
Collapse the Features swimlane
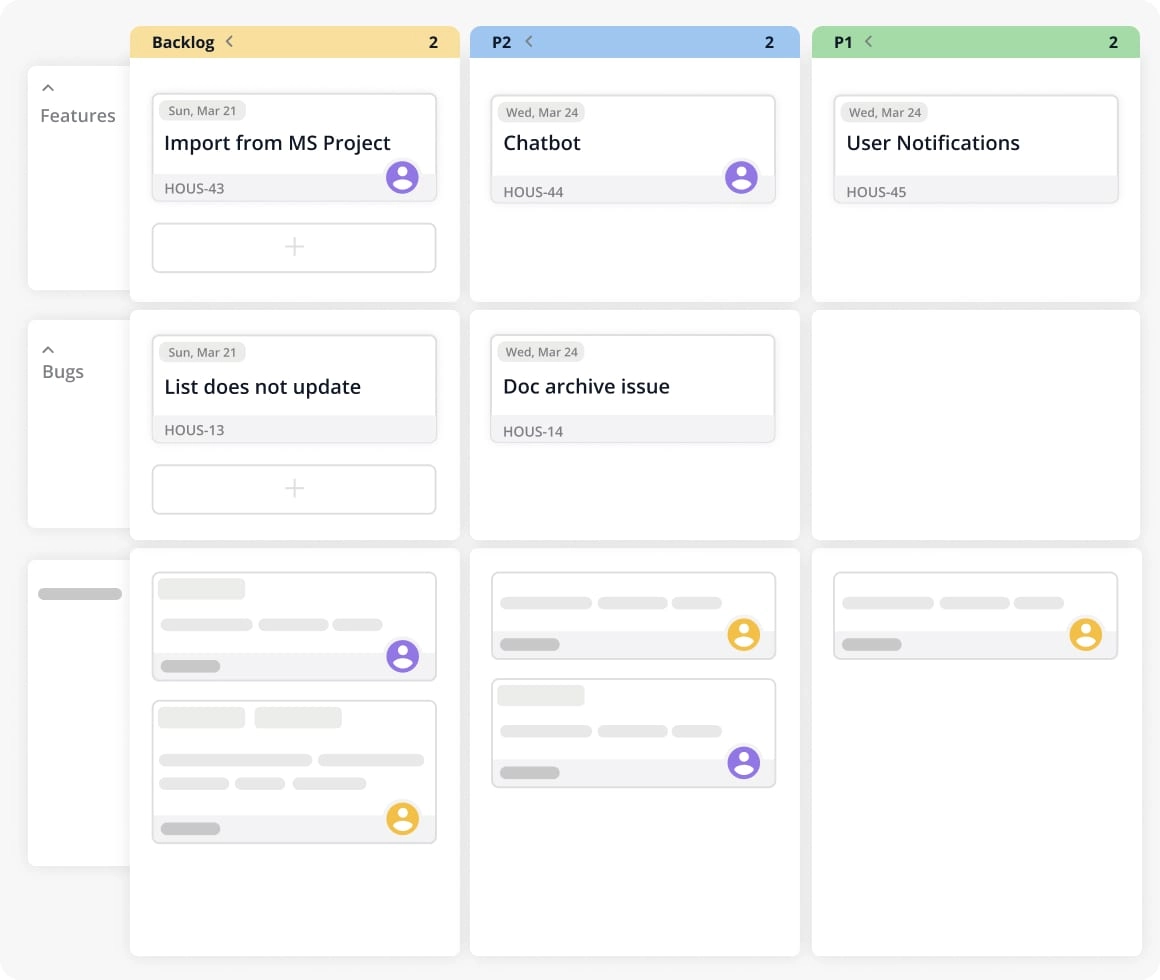[x=48, y=88]
